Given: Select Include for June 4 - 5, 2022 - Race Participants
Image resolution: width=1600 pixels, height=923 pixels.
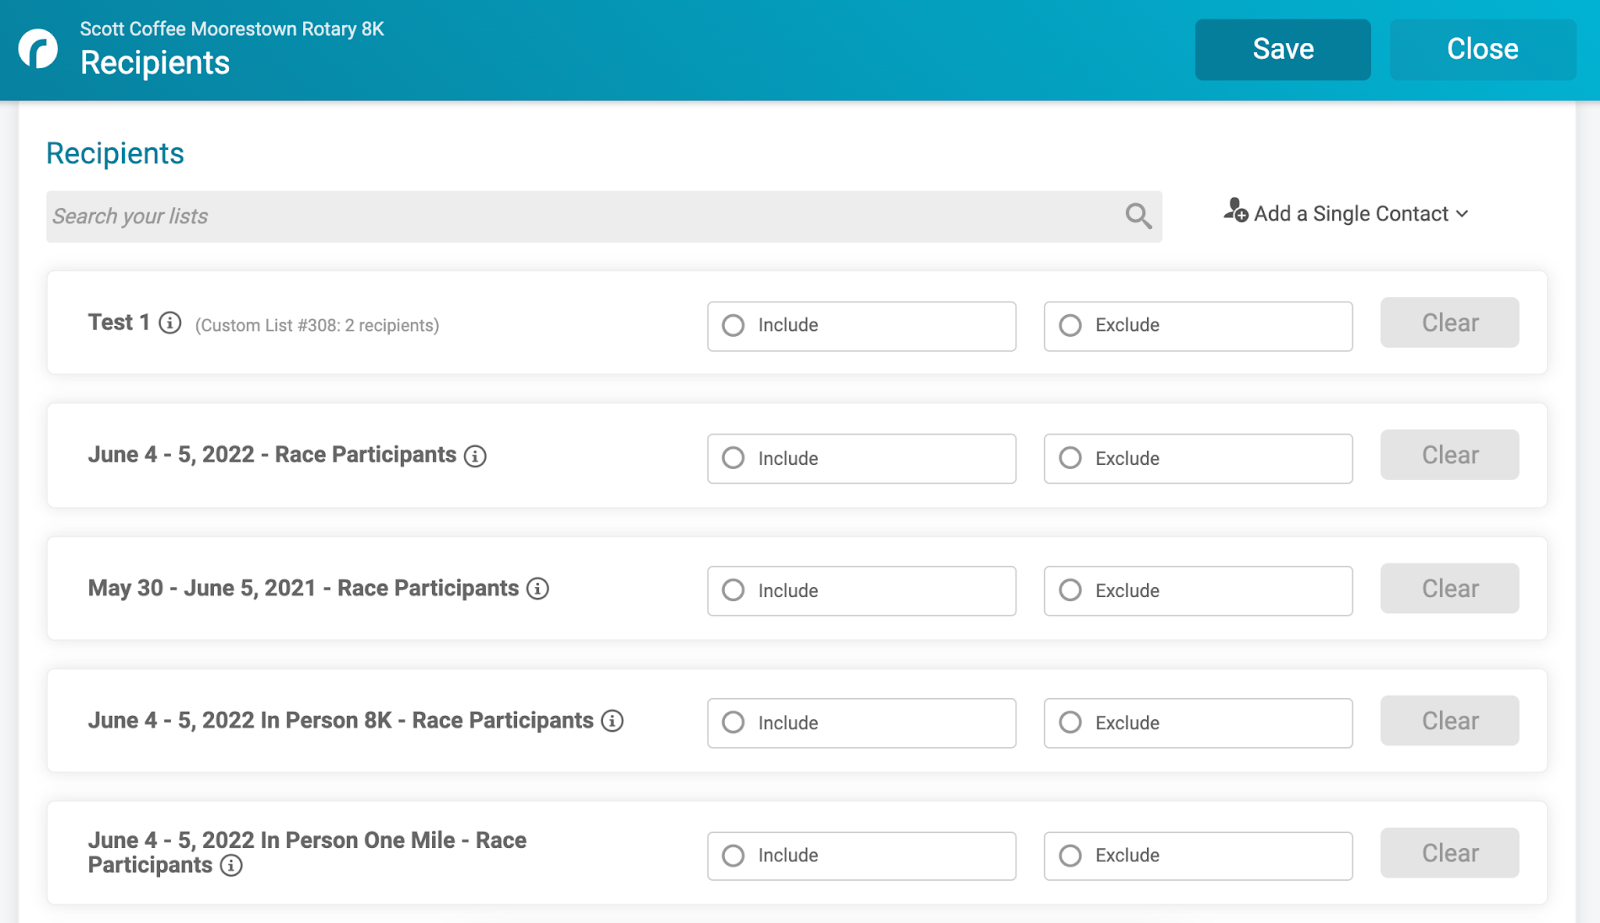Looking at the screenshot, I should [862, 459].
